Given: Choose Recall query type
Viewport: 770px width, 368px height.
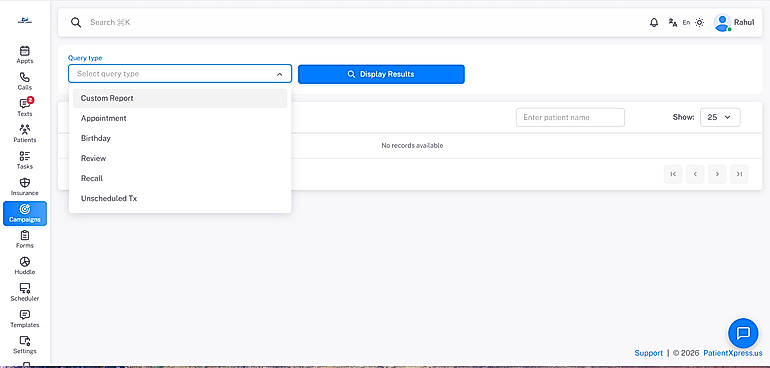Looking at the screenshot, I should coord(180,178).
